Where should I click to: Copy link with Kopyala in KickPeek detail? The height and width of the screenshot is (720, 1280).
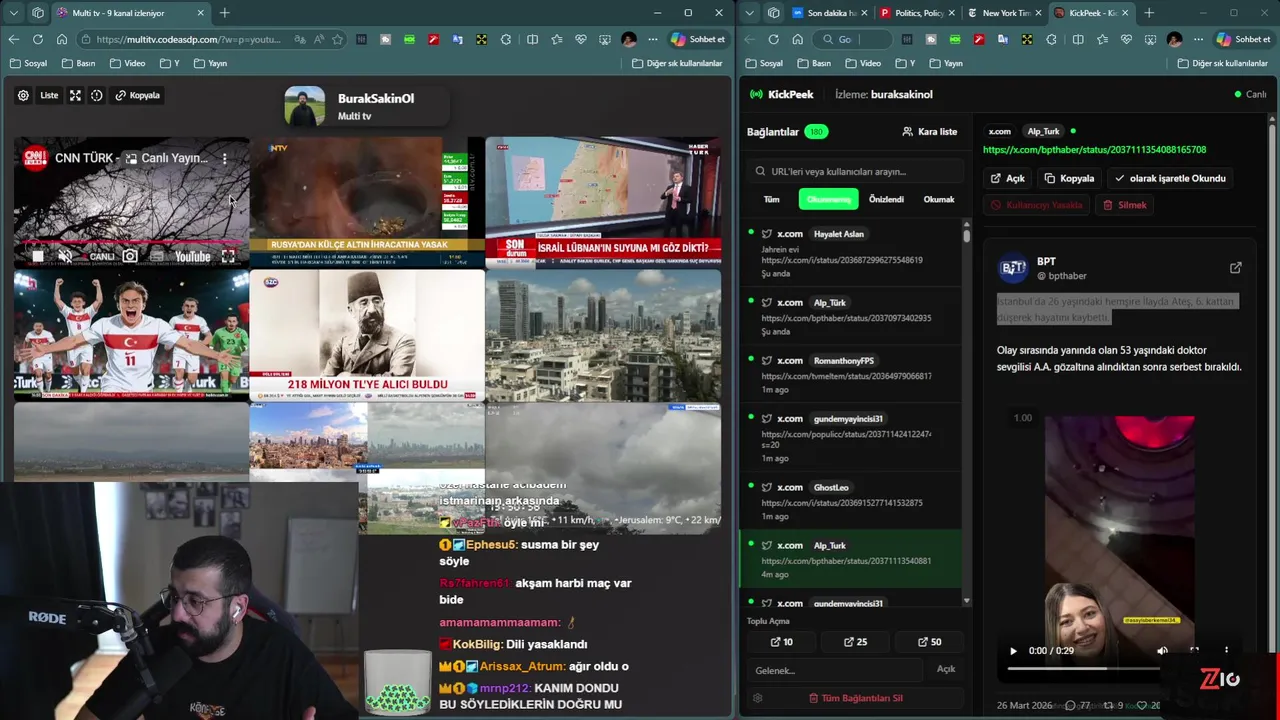click(x=1069, y=178)
